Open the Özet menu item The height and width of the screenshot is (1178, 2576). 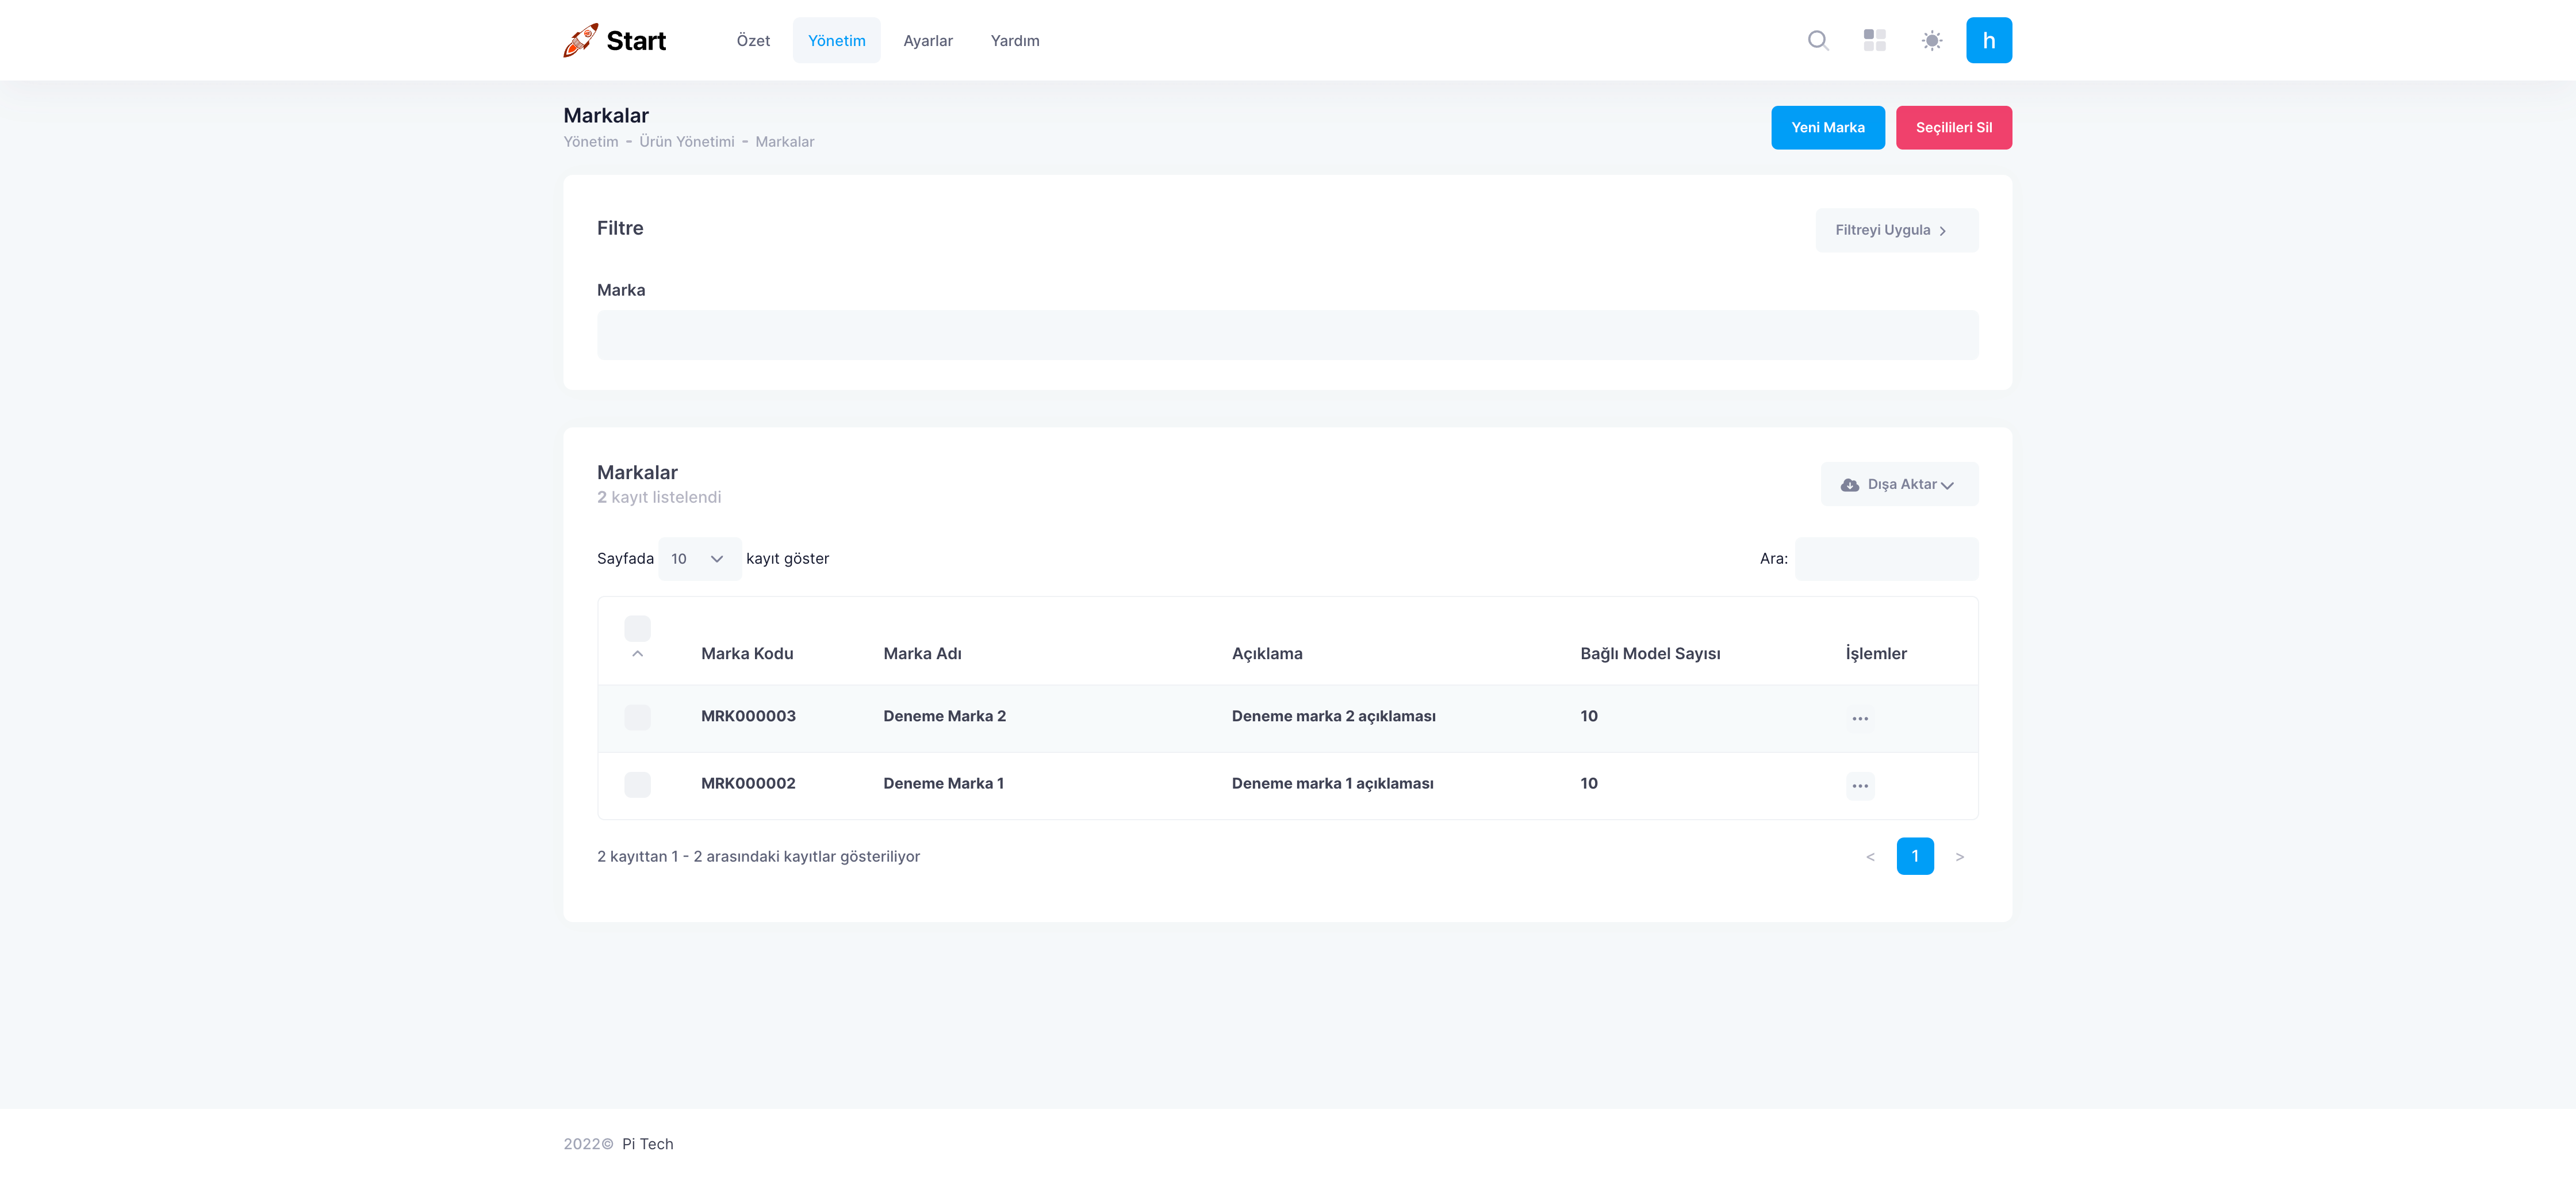pos(753,41)
